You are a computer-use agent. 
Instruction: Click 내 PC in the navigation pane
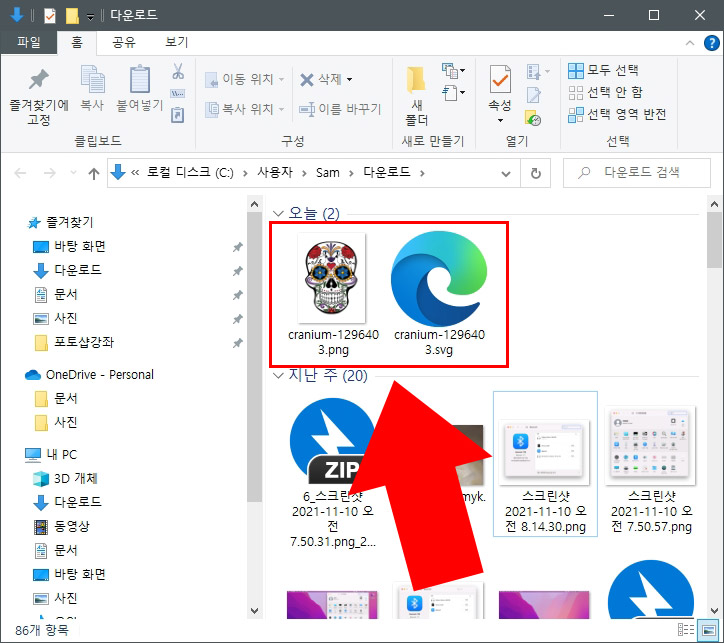(x=52, y=455)
